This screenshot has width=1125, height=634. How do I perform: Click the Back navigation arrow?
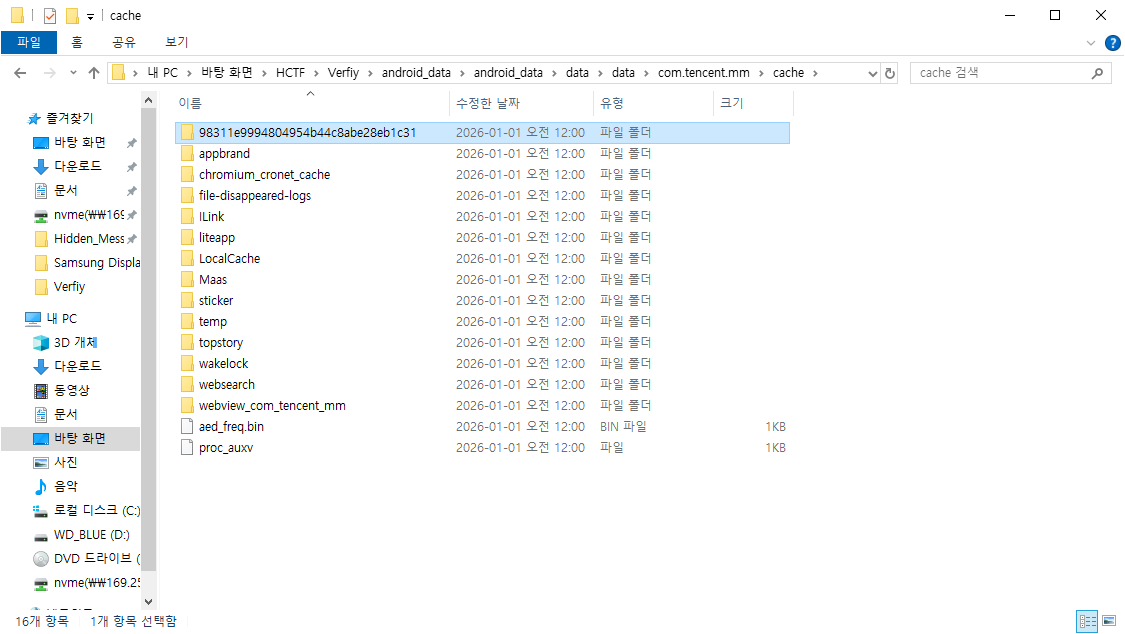(19, 73)
